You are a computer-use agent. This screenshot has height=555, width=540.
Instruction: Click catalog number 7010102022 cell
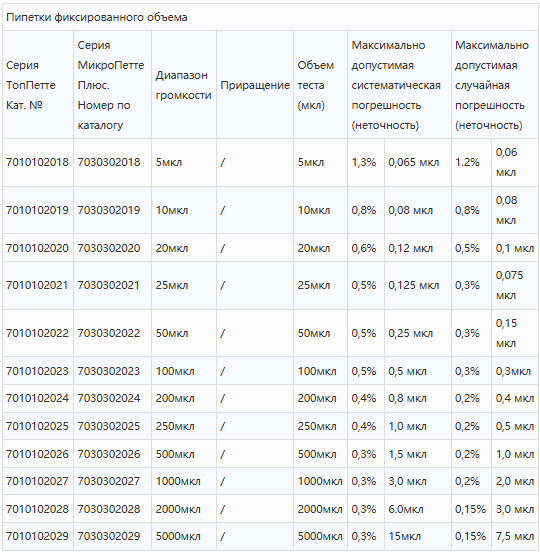point(38,333)
